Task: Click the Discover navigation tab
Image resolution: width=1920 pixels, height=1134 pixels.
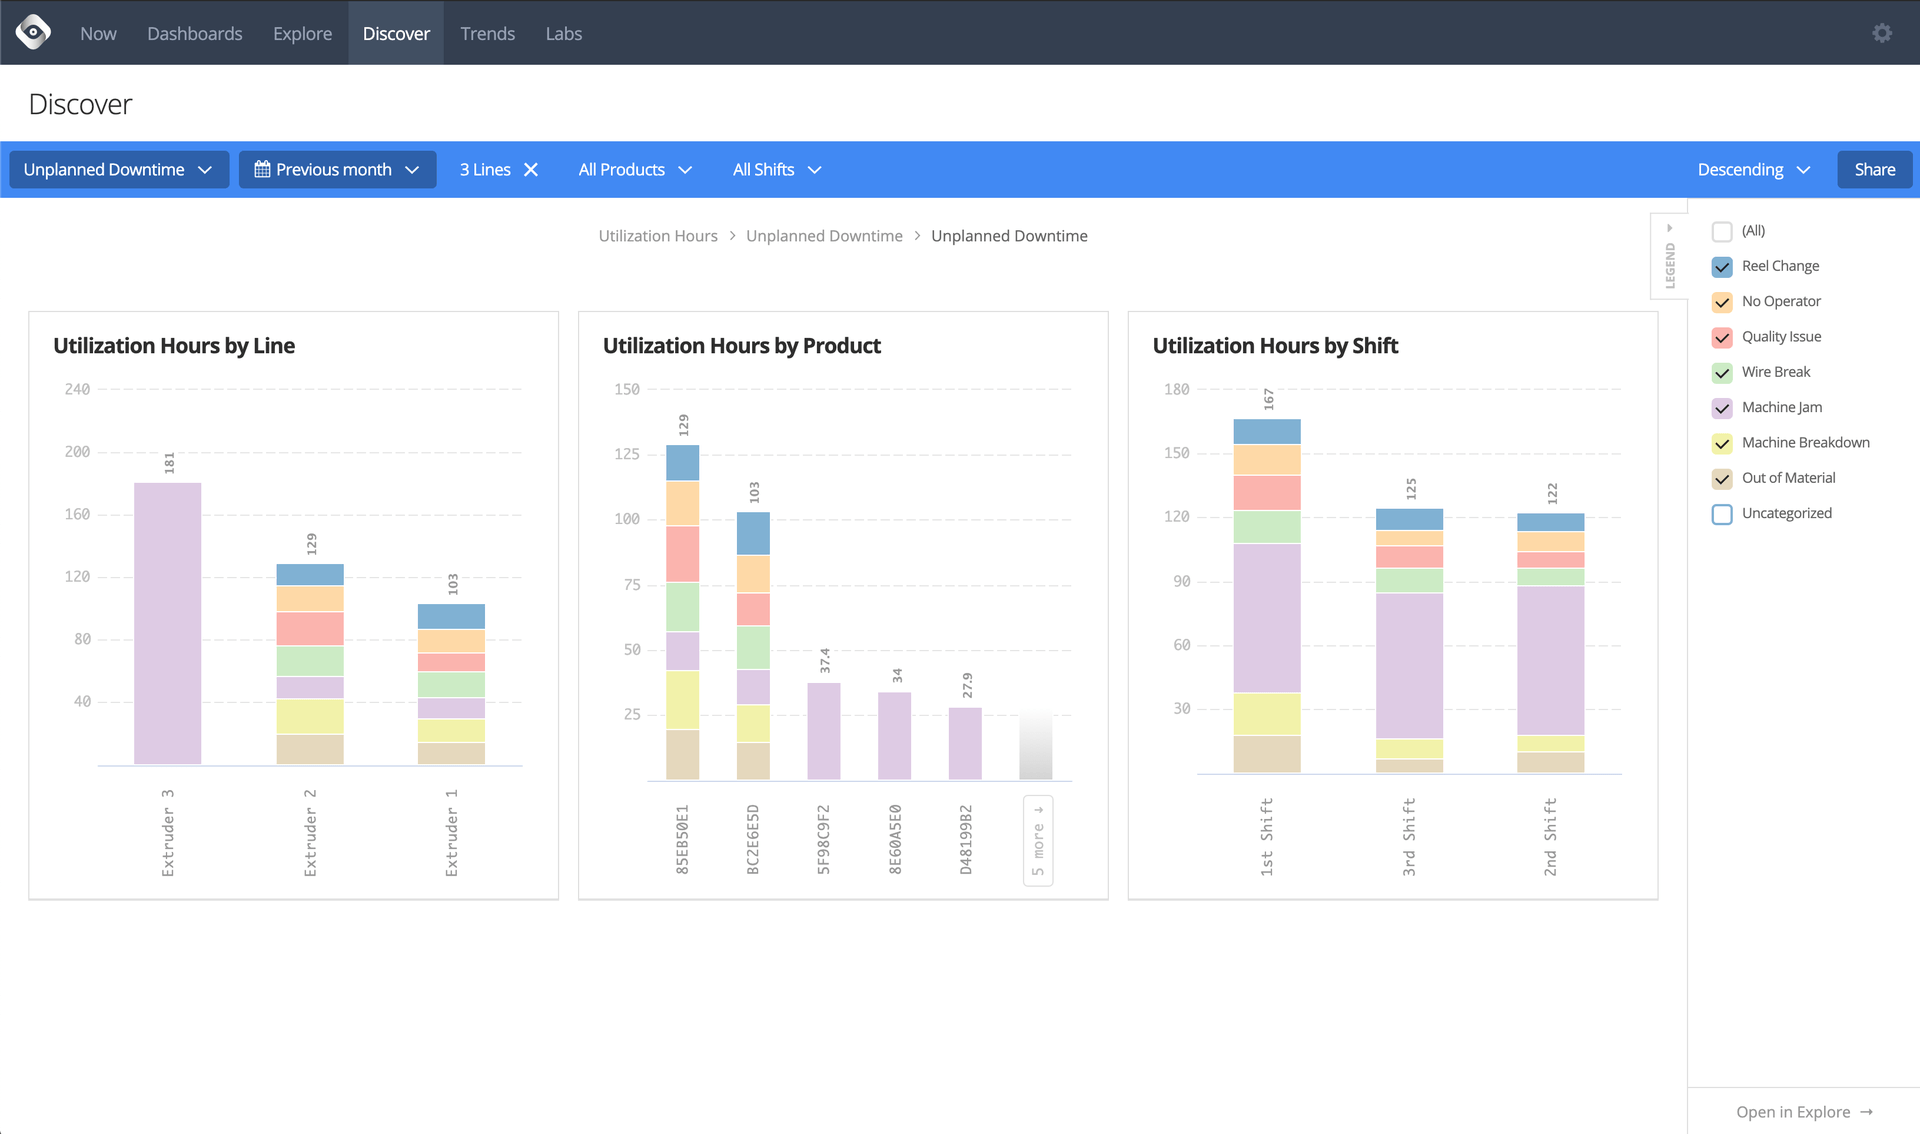Action: 397,34
